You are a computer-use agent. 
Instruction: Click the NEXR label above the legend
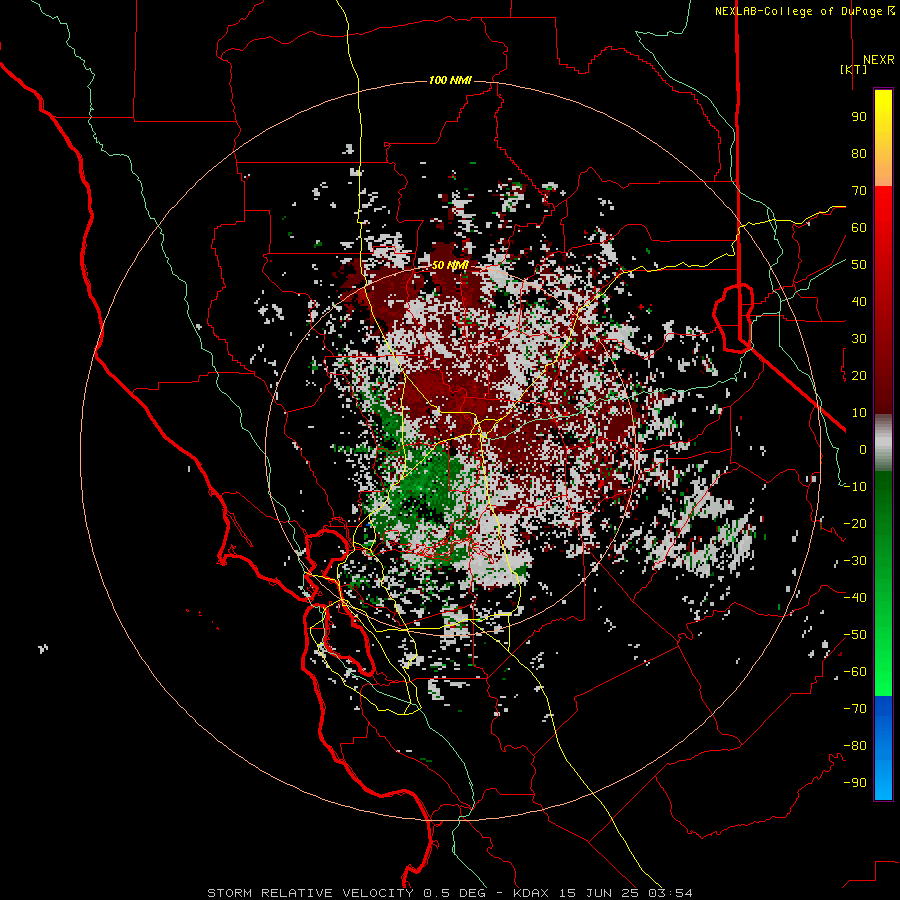click(x=879, y=60)
